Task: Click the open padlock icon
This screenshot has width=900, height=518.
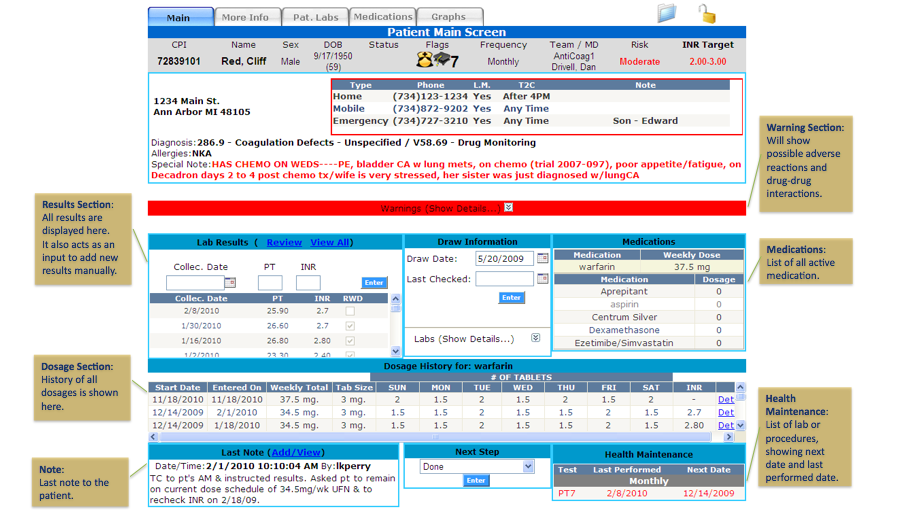Action: [x=707, y=14]
